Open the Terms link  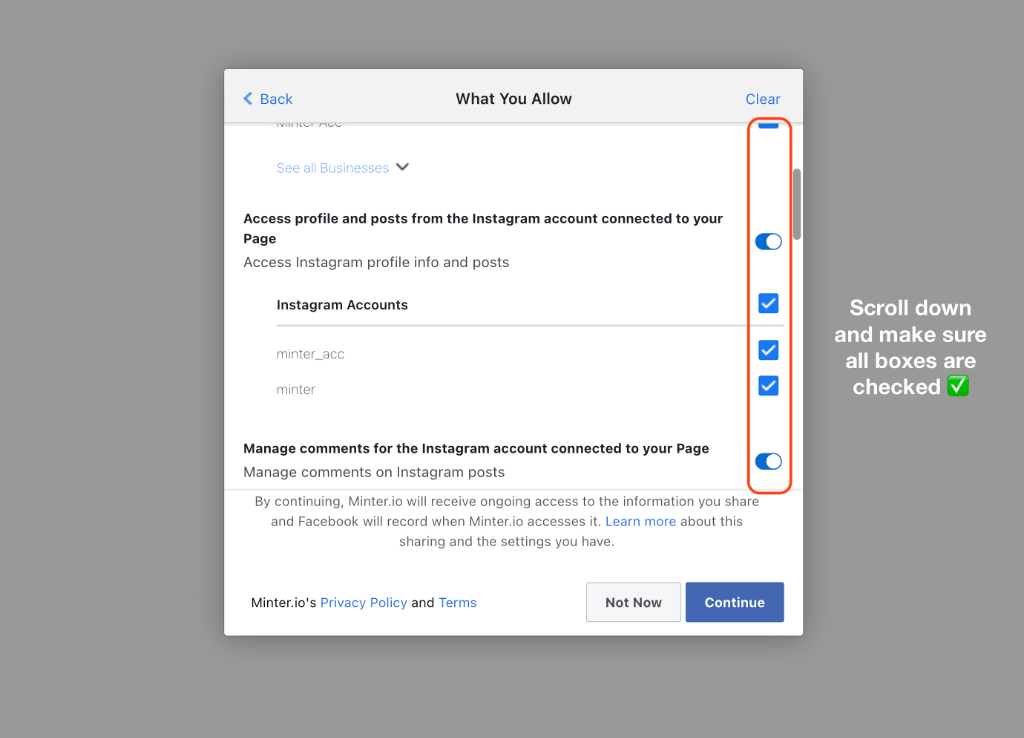click(457, 603)
